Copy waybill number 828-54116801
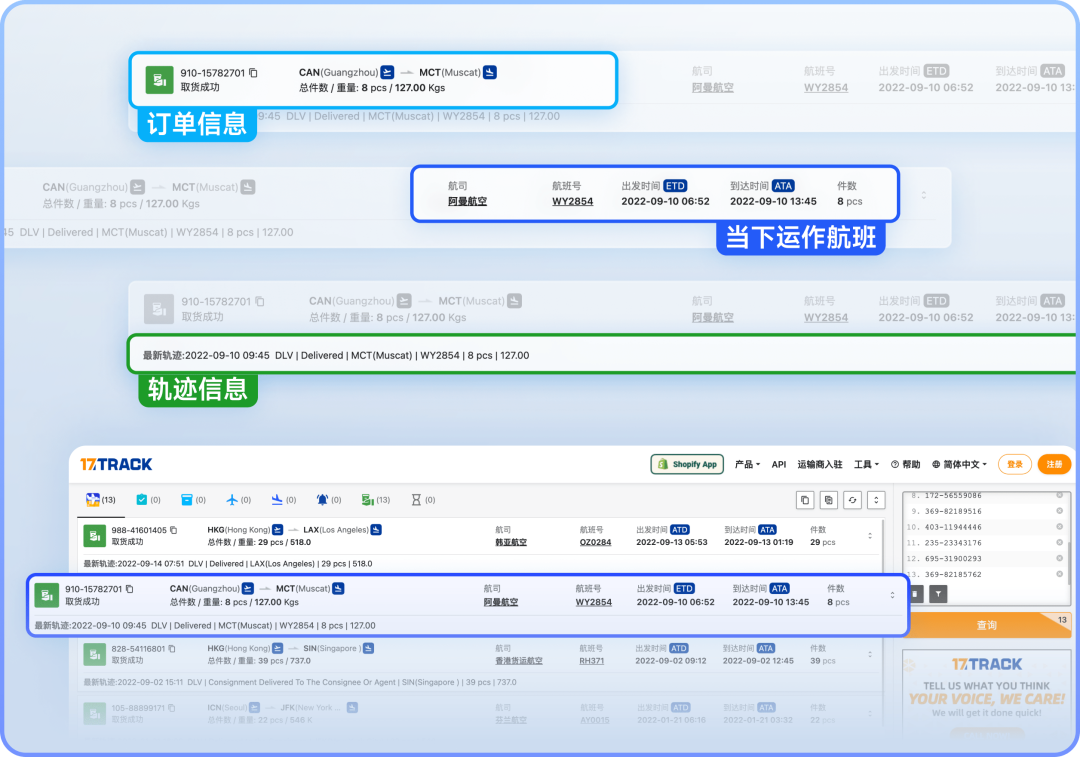1080x757 pixels. click(x=172, y=649)
